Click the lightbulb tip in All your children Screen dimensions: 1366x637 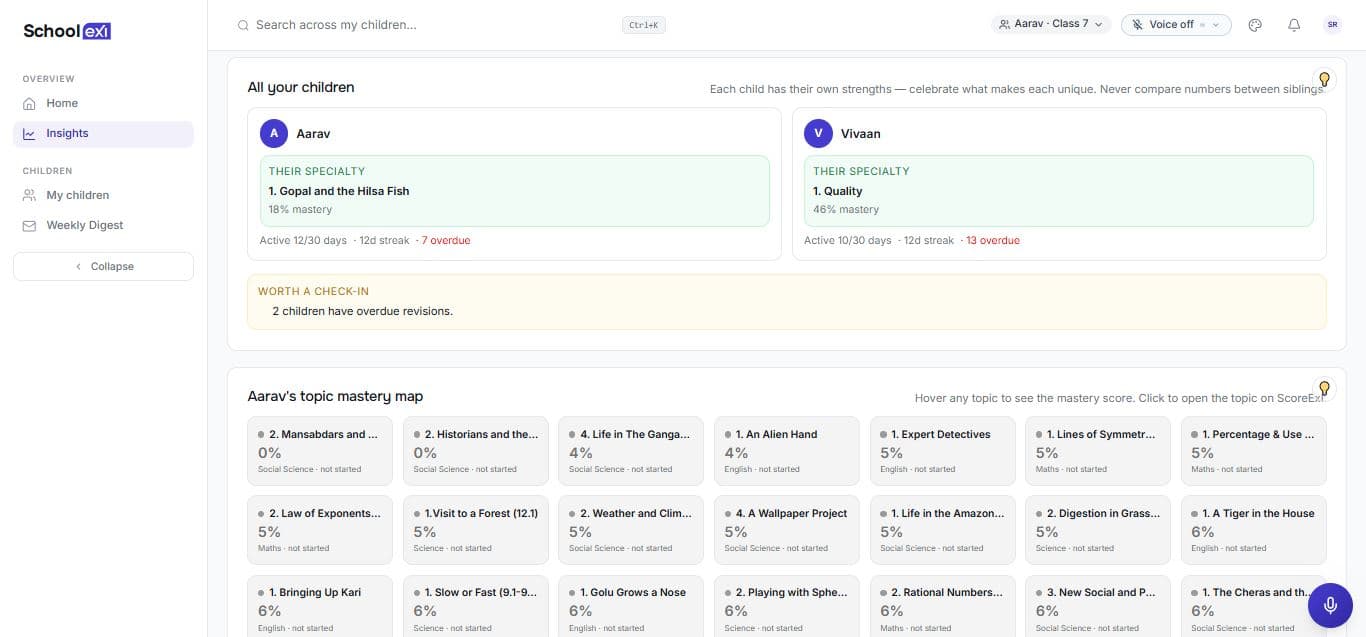[x=1324, y=79]
